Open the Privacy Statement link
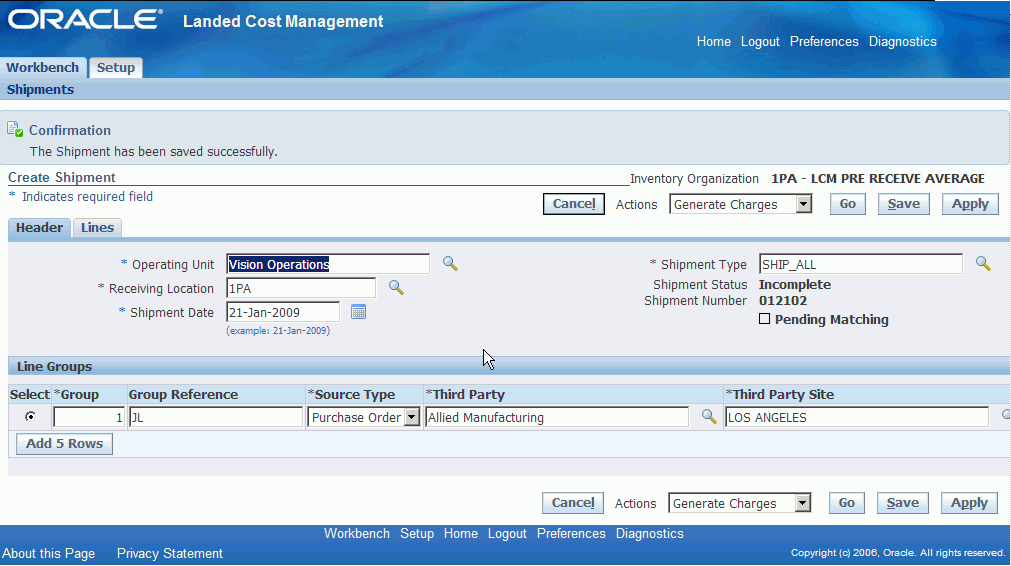1011x566 pixels. [170, 554]
